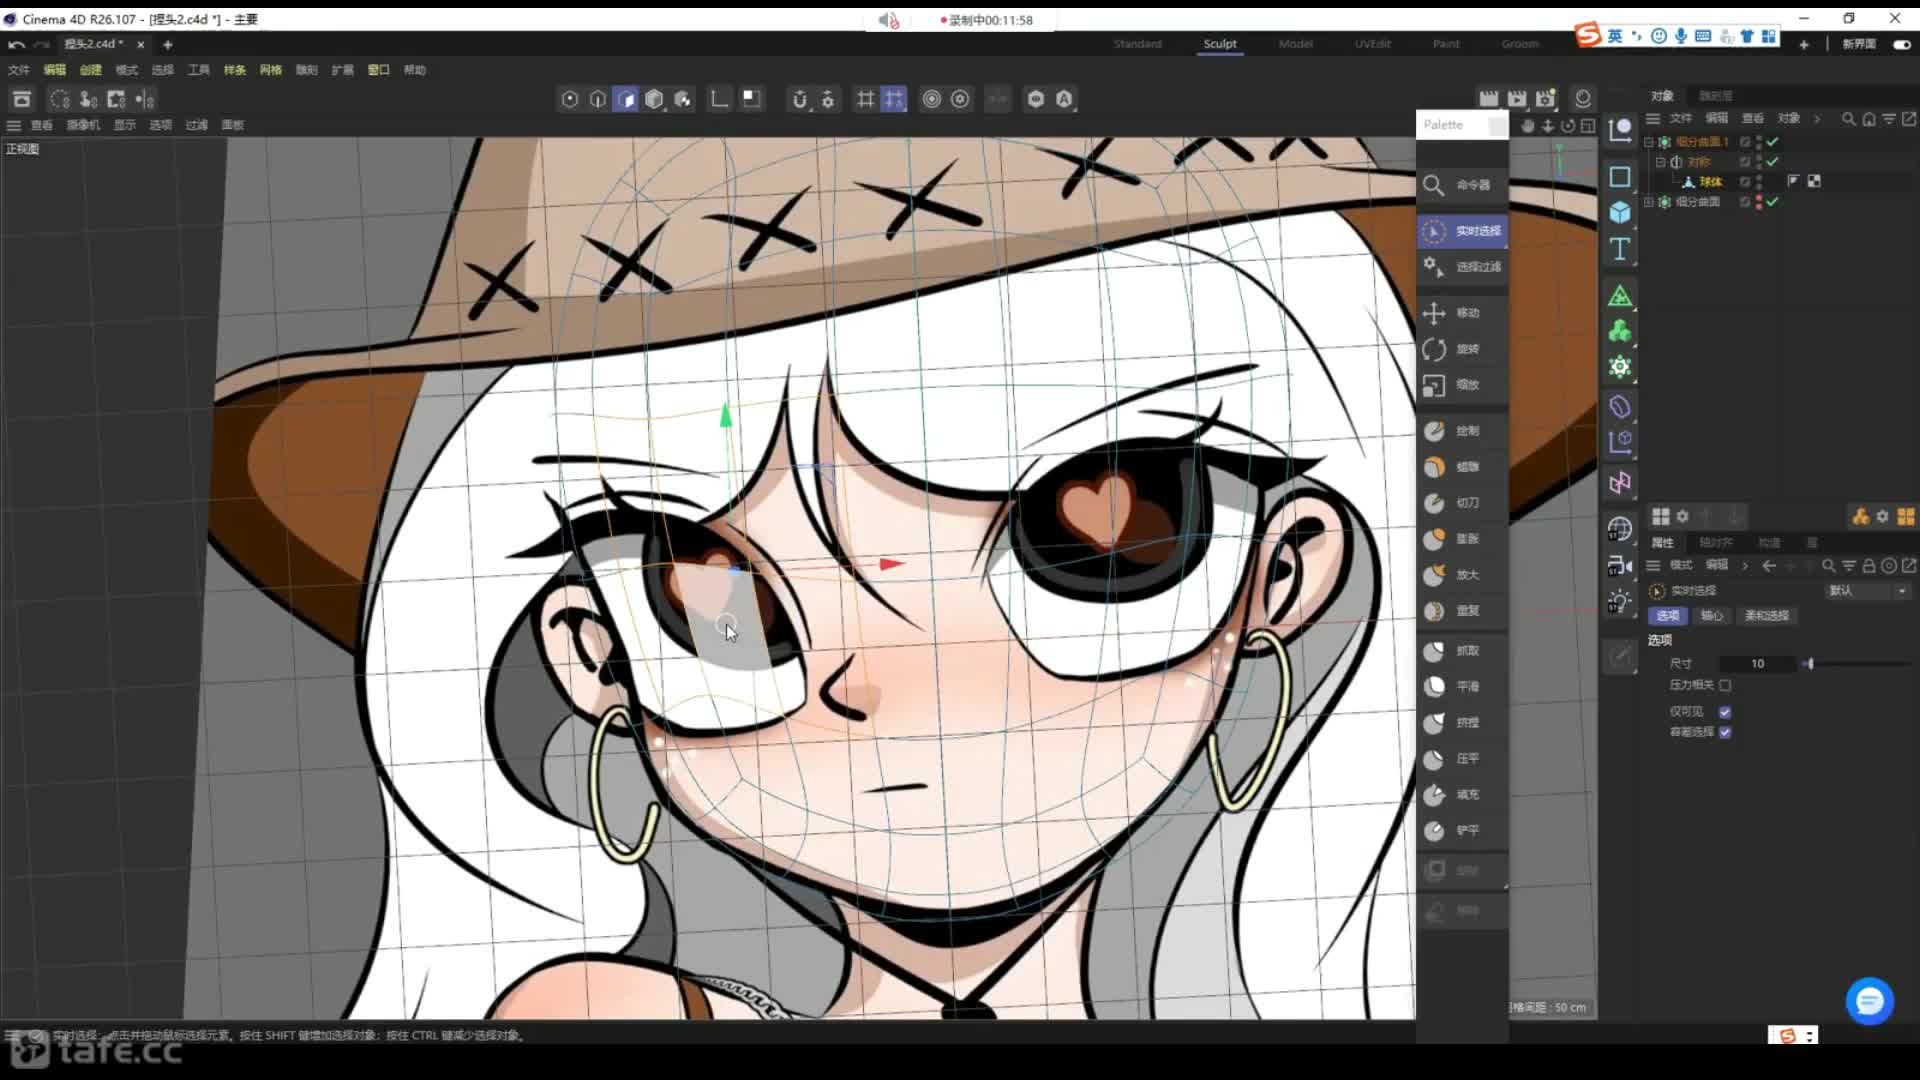1920x1080 pixels.
Task: Open the 文件 file menu
Action: pyautogui.click(x=19, y=70)
